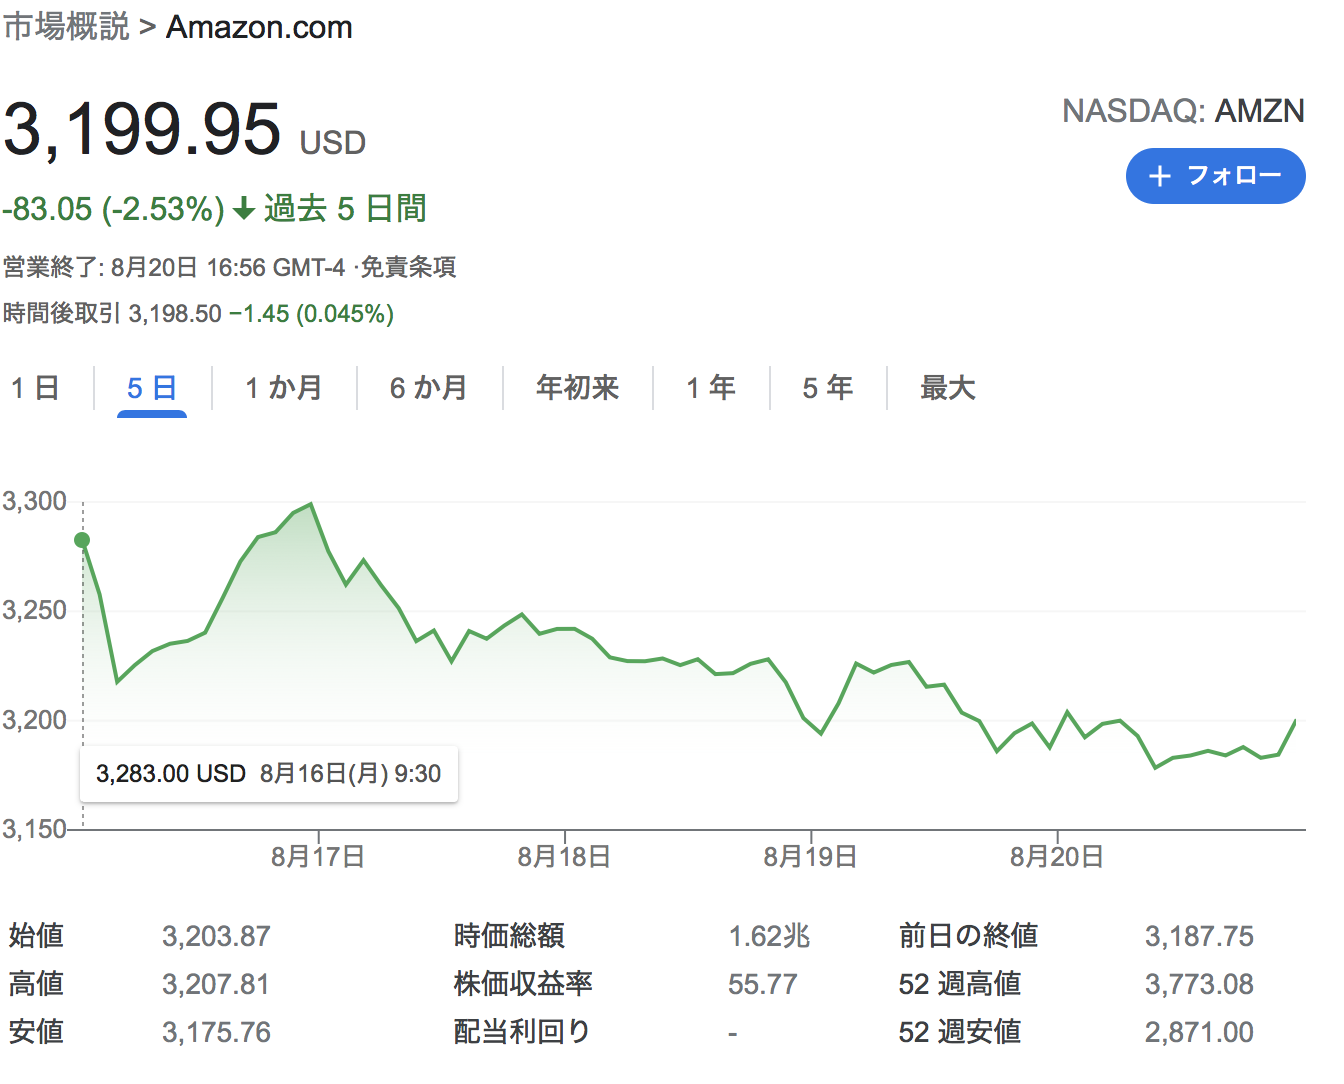Switch to the 1 か月 tab
Screen dimensions: 1344x1084
(284, 388)
